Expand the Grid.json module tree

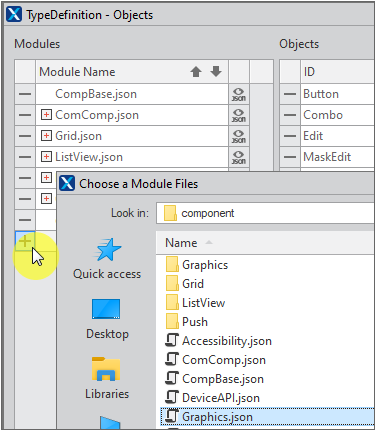pos(46,136)
